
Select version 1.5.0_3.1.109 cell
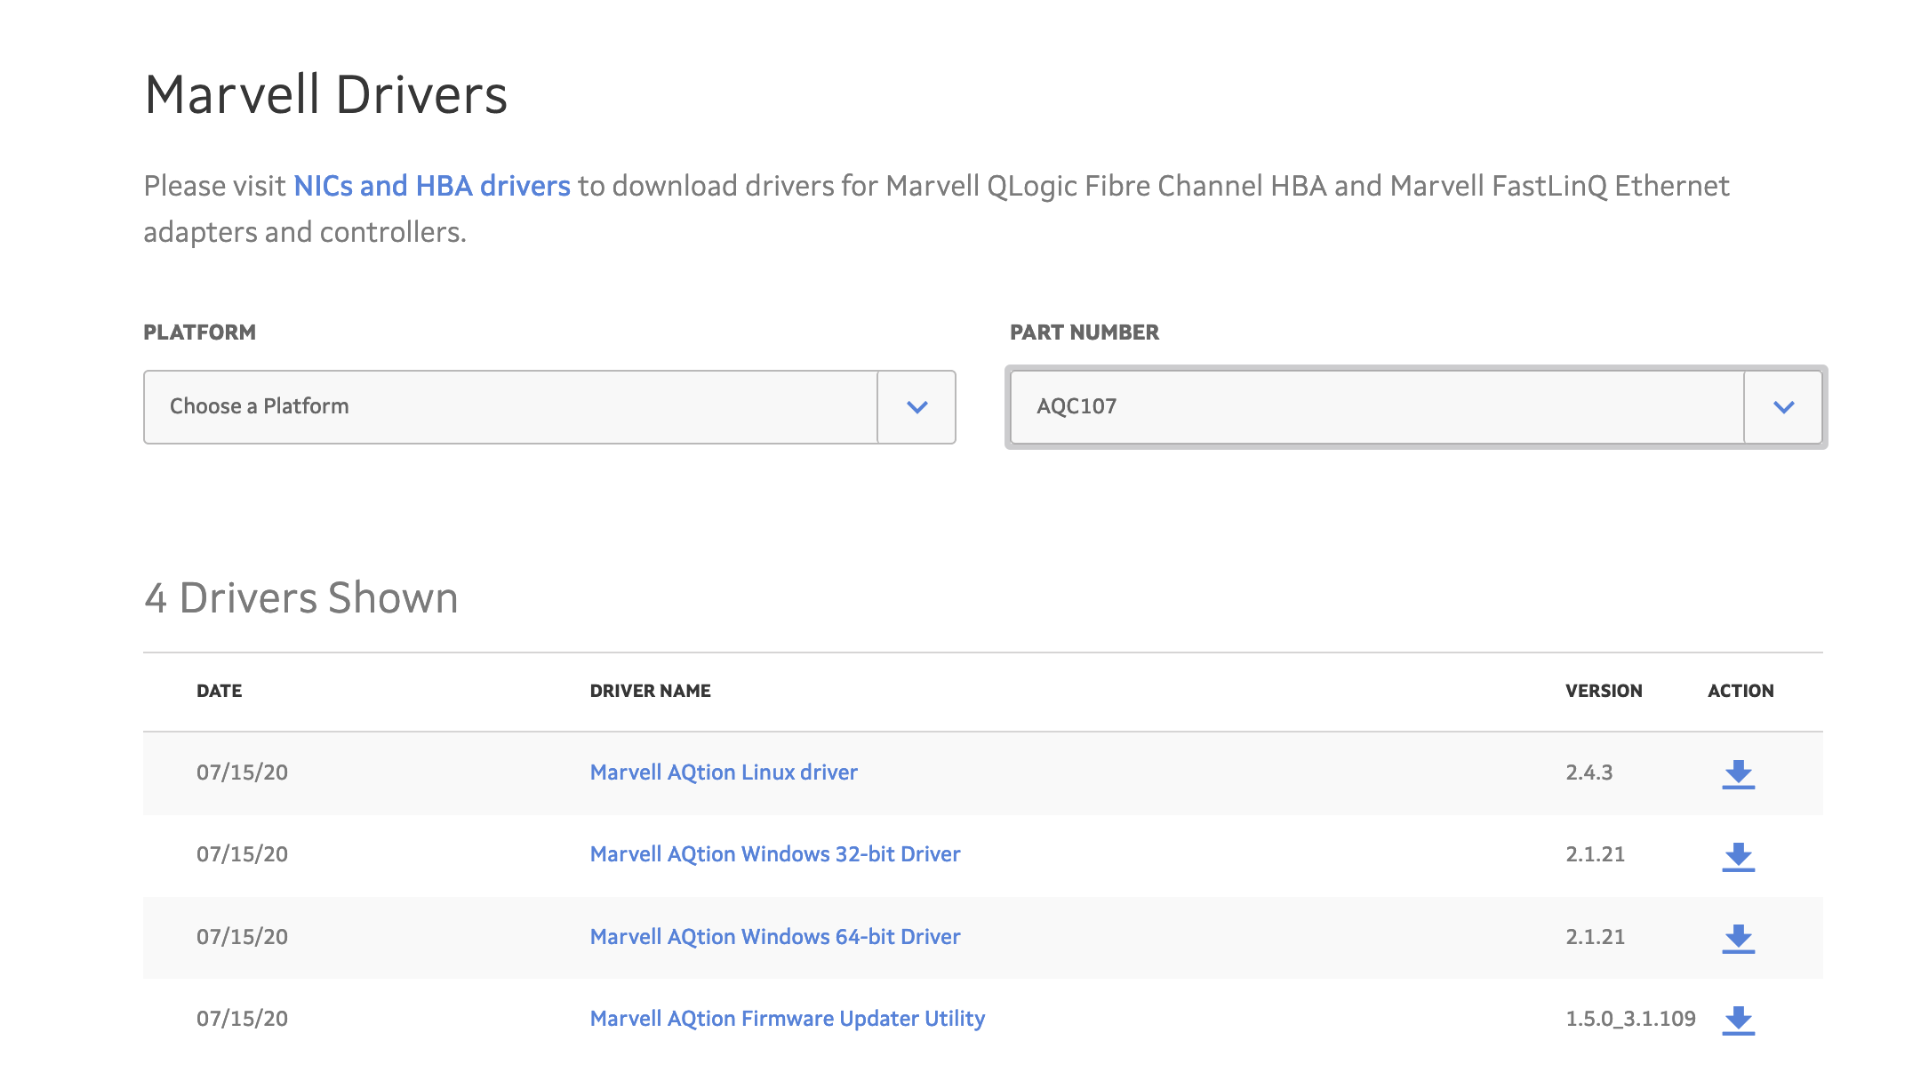pyautogui.click(x=1631, y=1018)
